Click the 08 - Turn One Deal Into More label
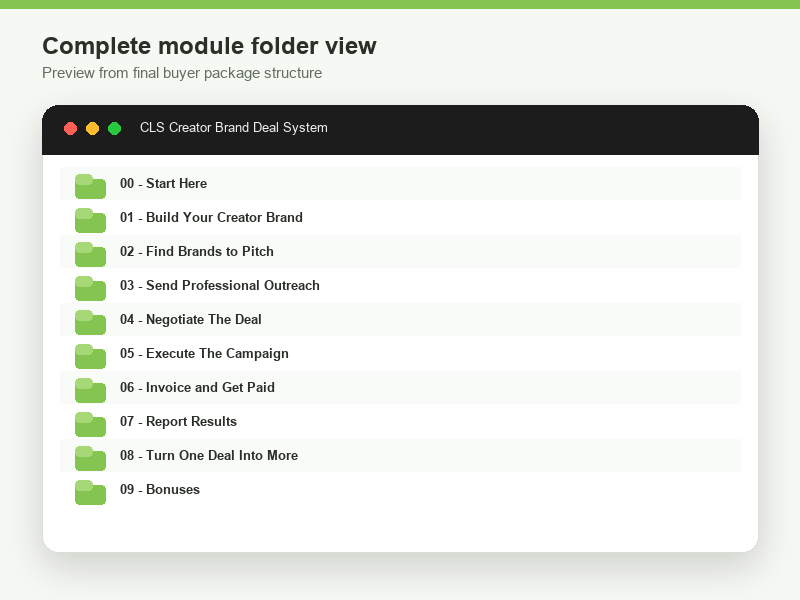Viewport: 800px width, 600px height. (x=209, y=455)
